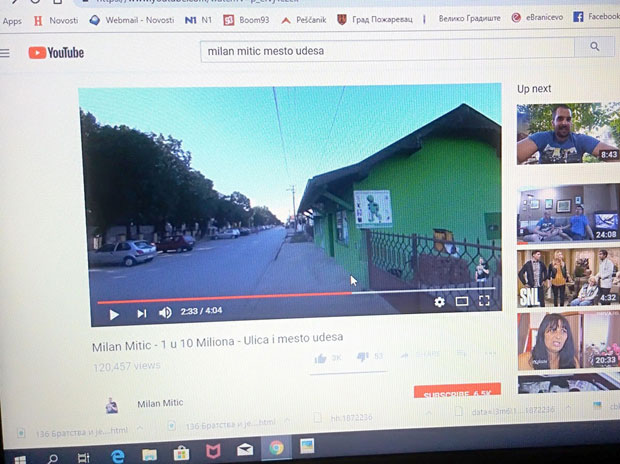Mute the video volume speaker icon
The height and width of the screenshot is (464, 620).
click(165, 313)
